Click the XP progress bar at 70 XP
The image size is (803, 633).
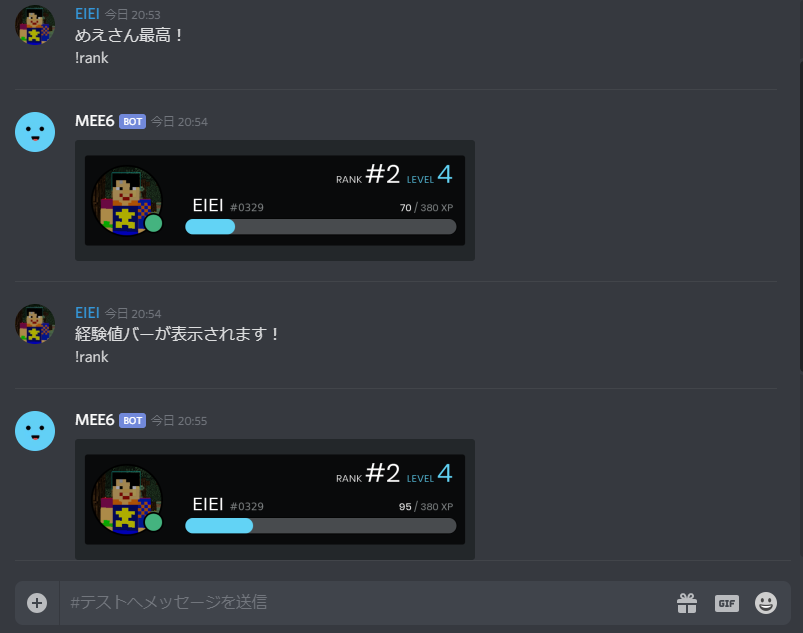321,227
